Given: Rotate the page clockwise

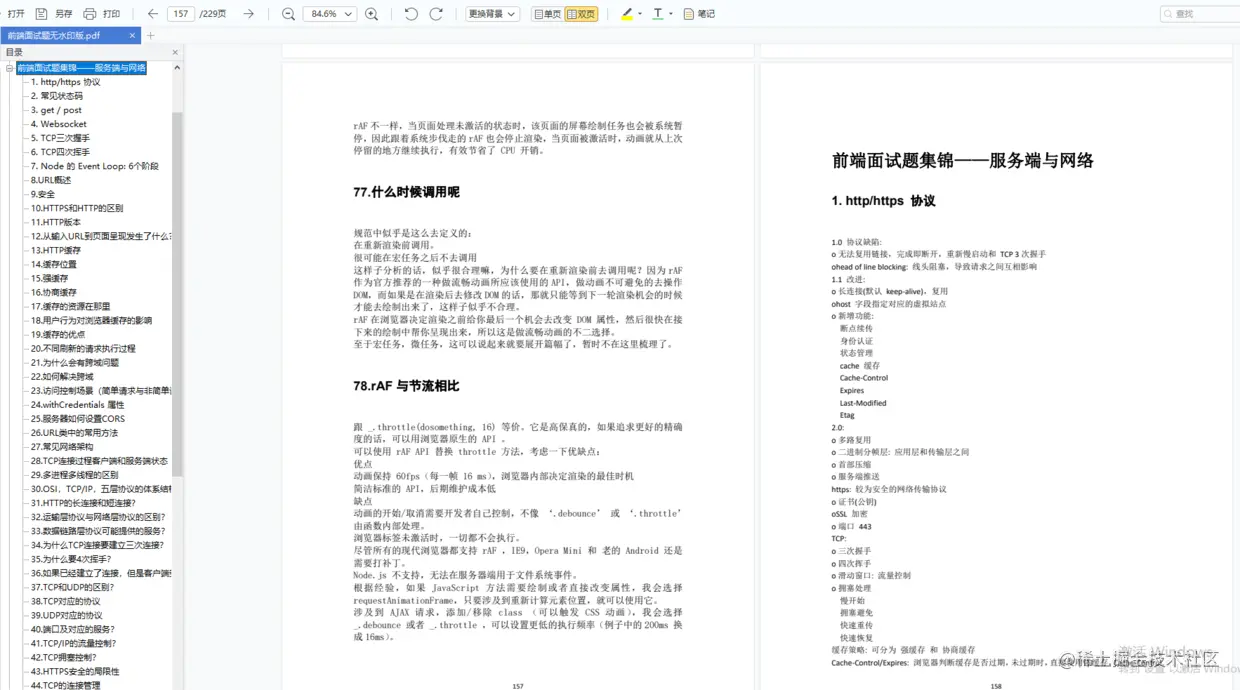Looking at the screenshot, I should tap(436, 14).
